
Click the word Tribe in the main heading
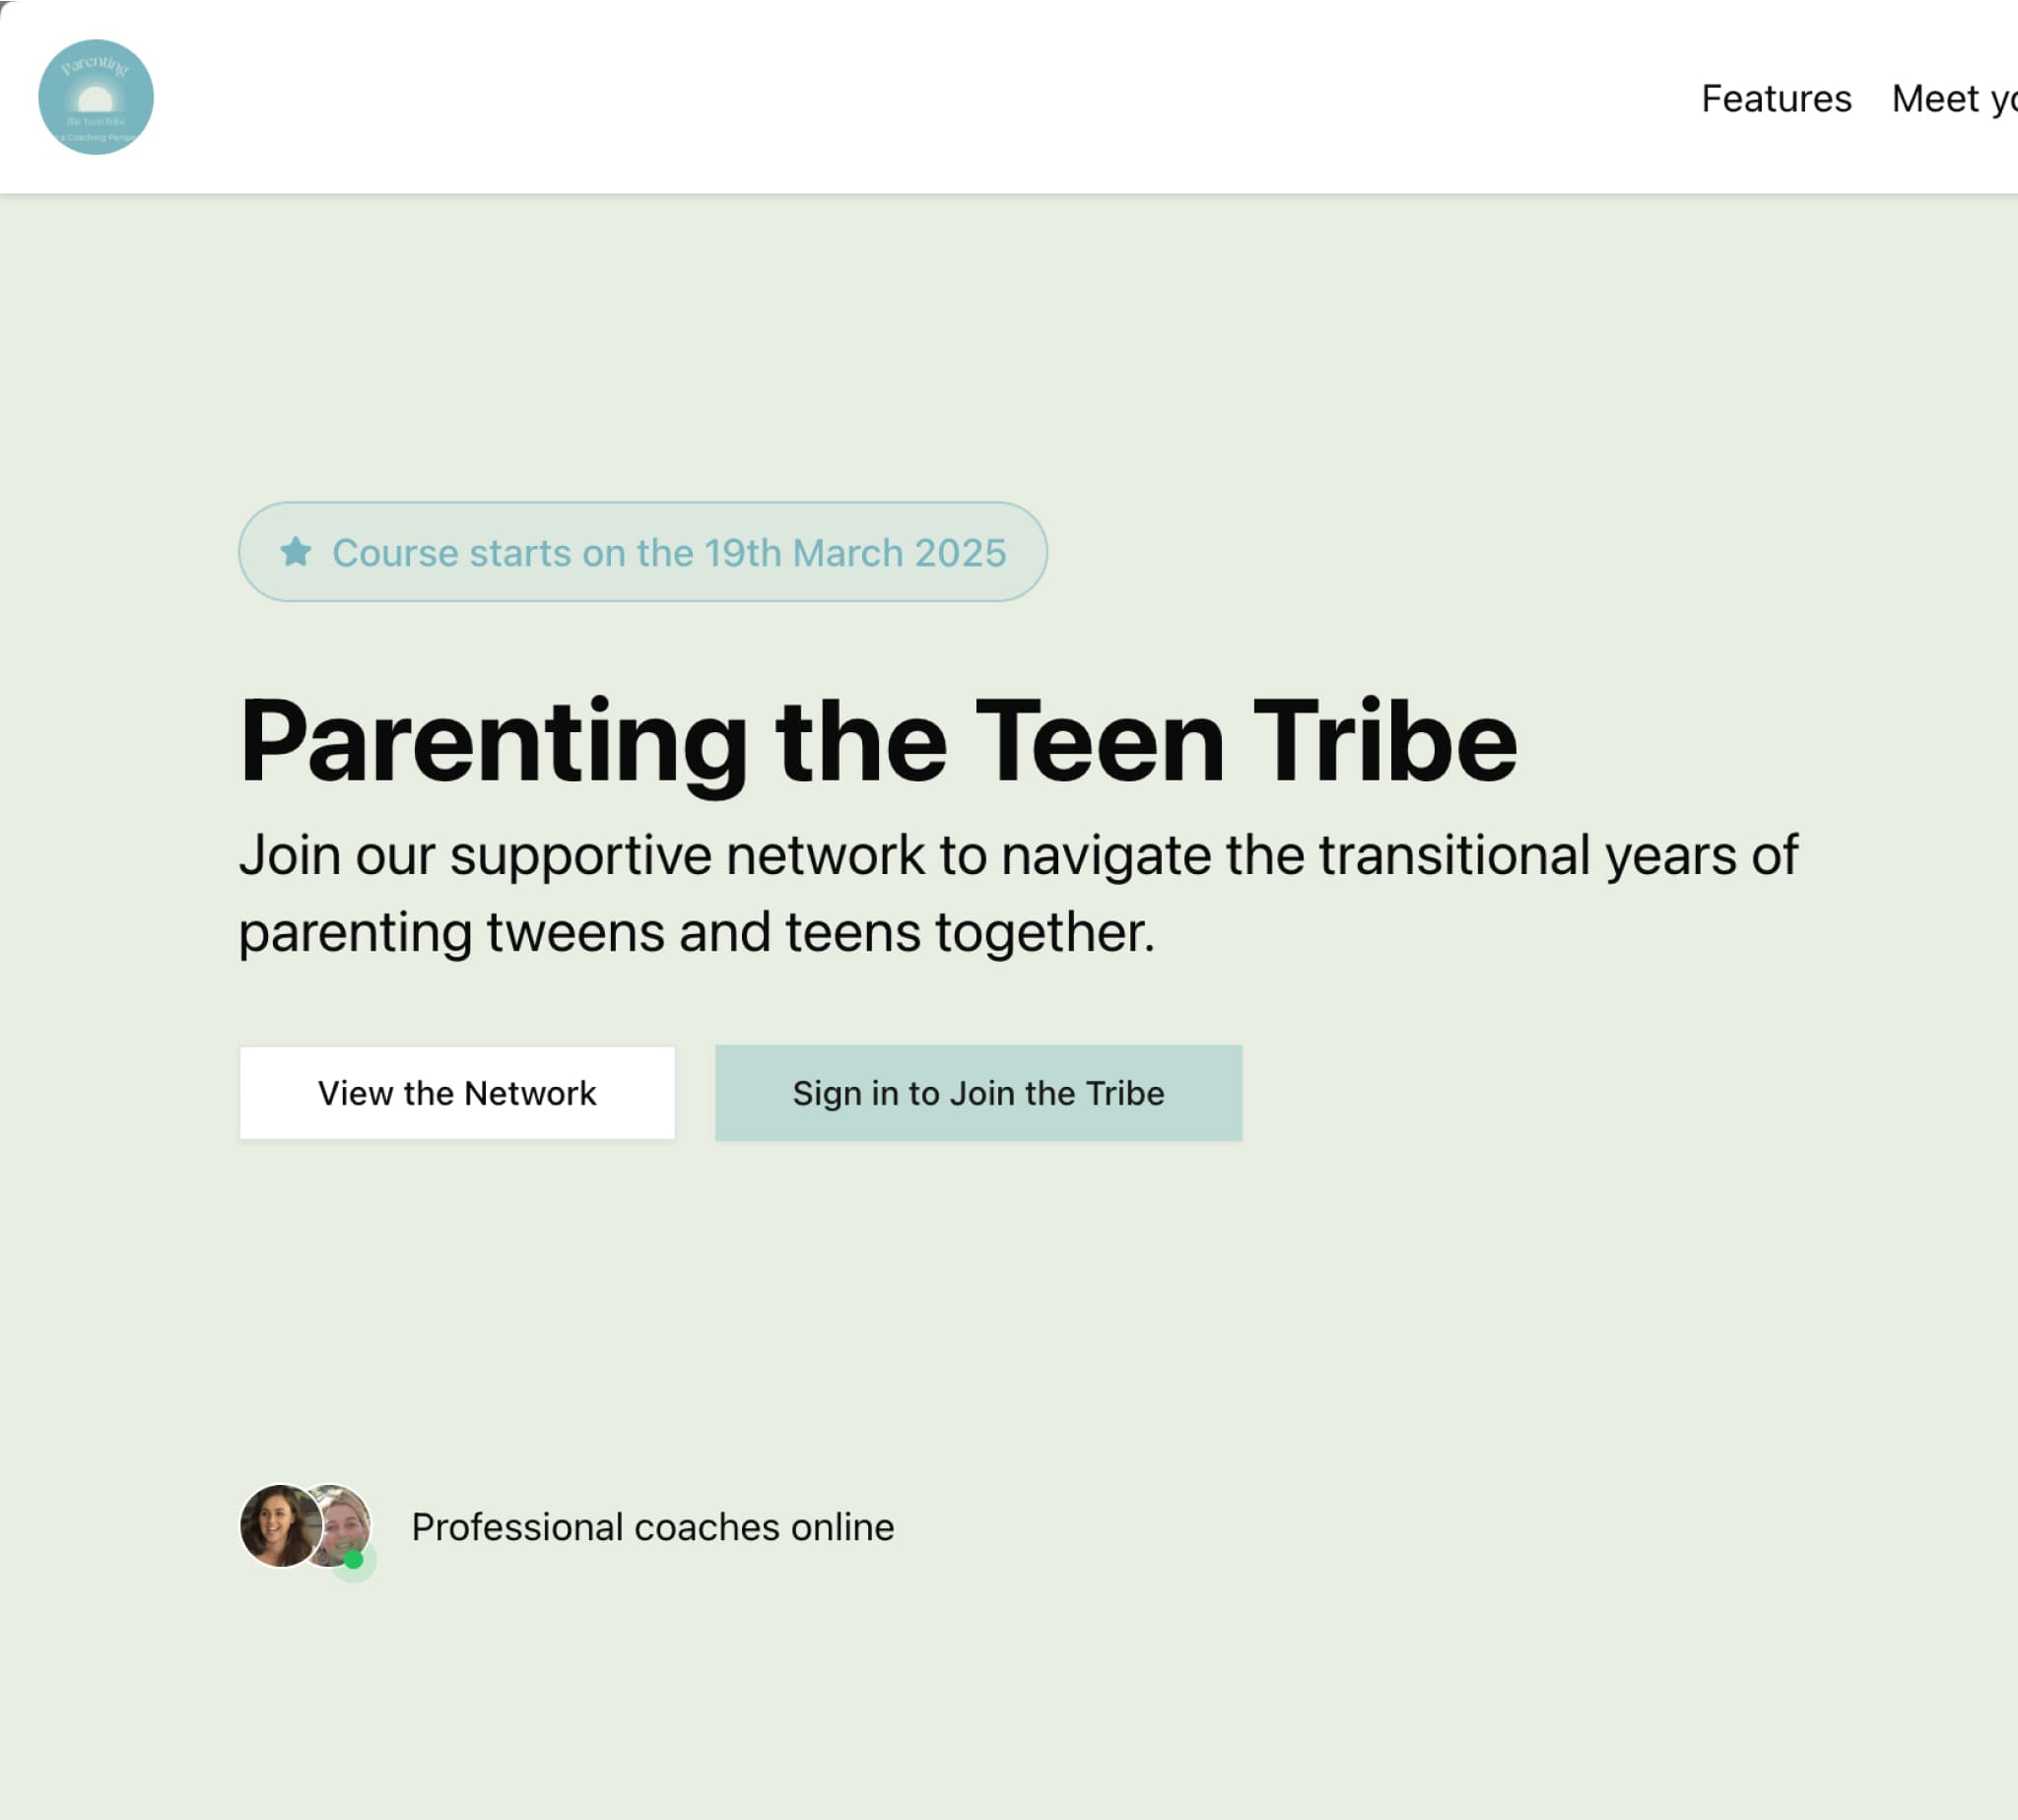click(x=1385, y=741)
